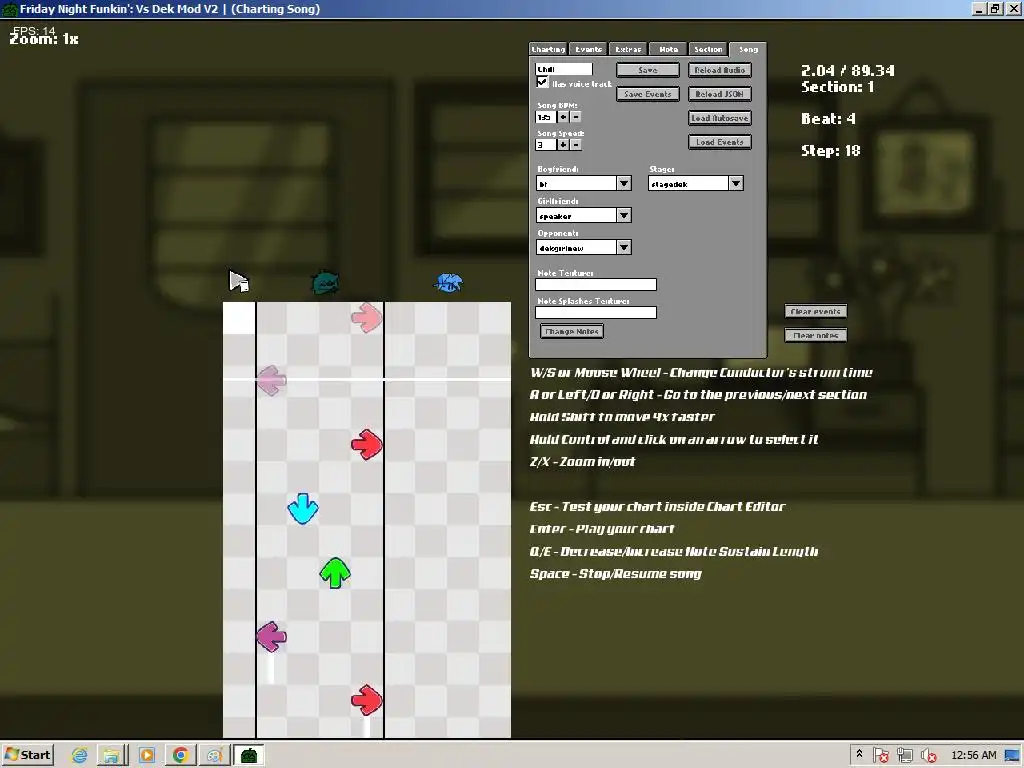Viewport: 1024px width, 768px height.
Task: Decrease Song Speed with minus stepper
Action: (x=575, y=145)
